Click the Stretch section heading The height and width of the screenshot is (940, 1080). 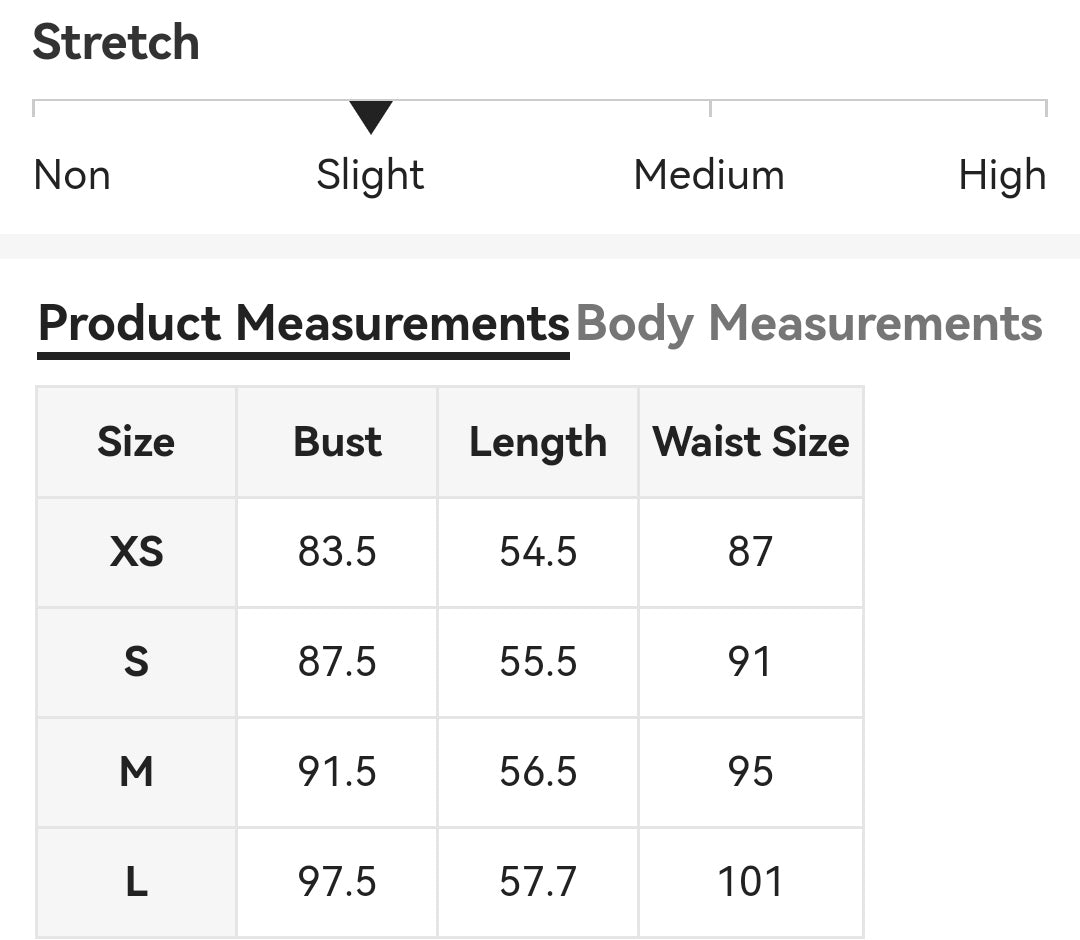[116, 42]
